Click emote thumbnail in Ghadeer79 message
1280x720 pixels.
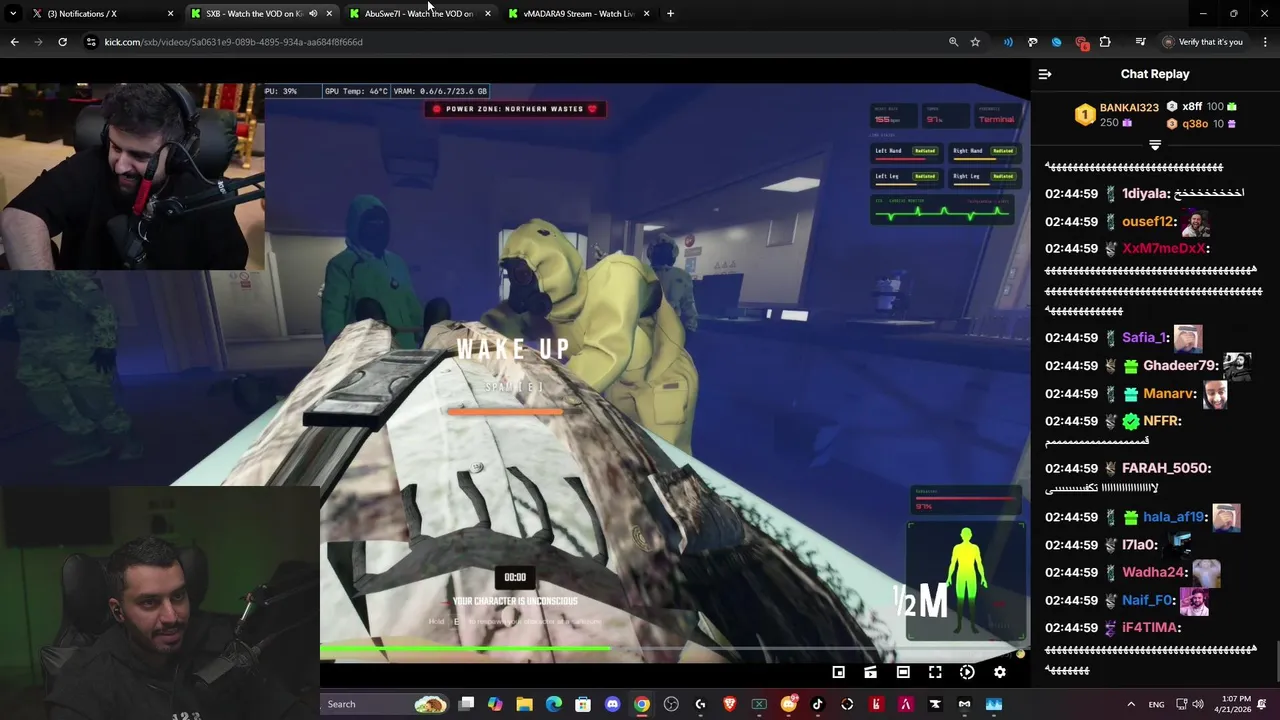1238,366
